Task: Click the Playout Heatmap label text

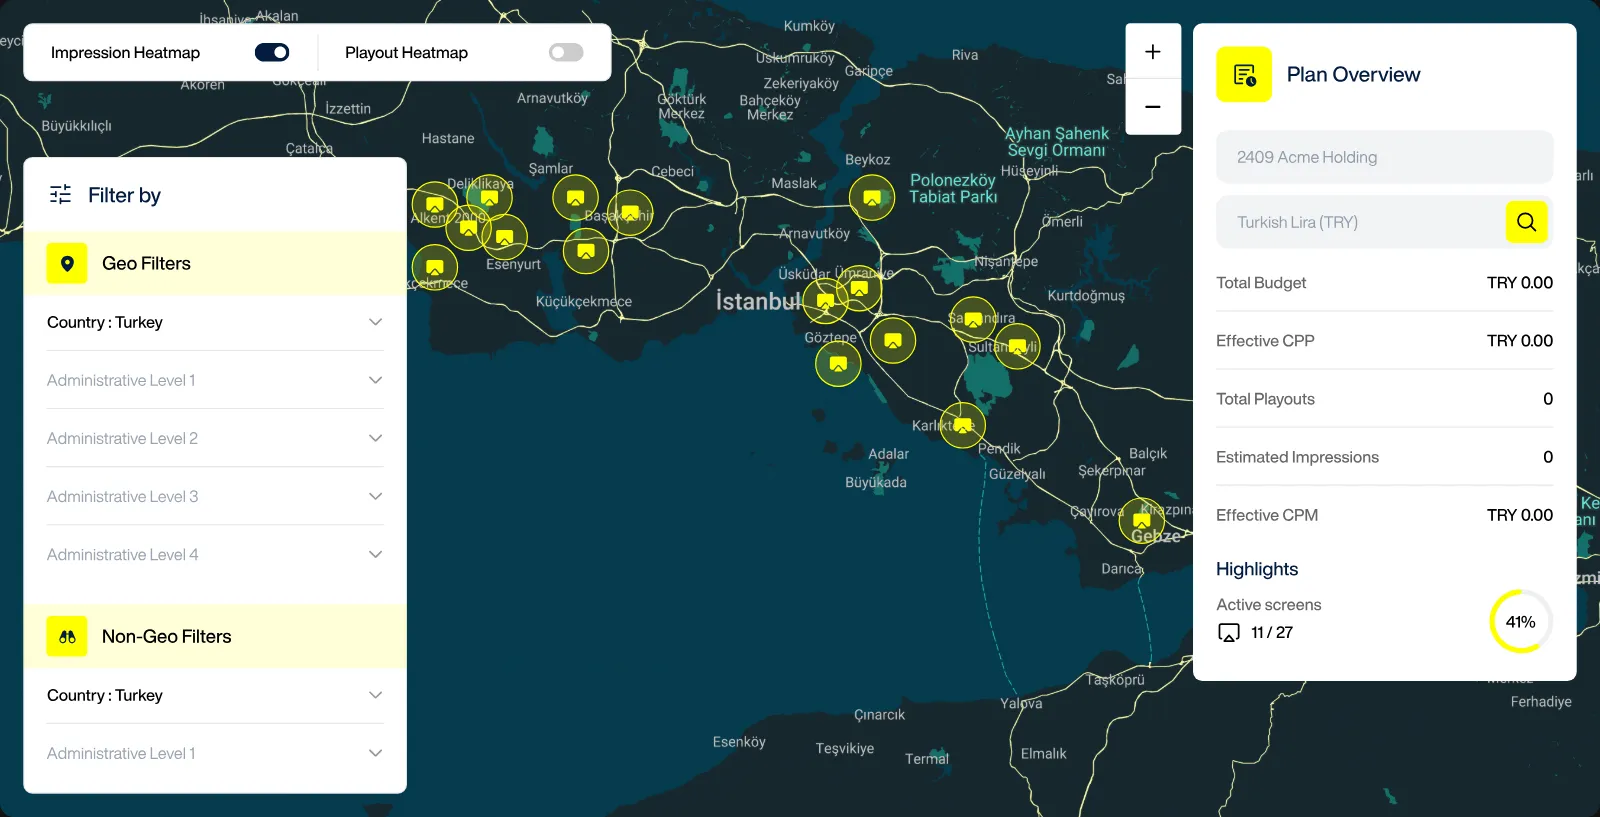Action: pyautogui.click(x=406, y=52)
